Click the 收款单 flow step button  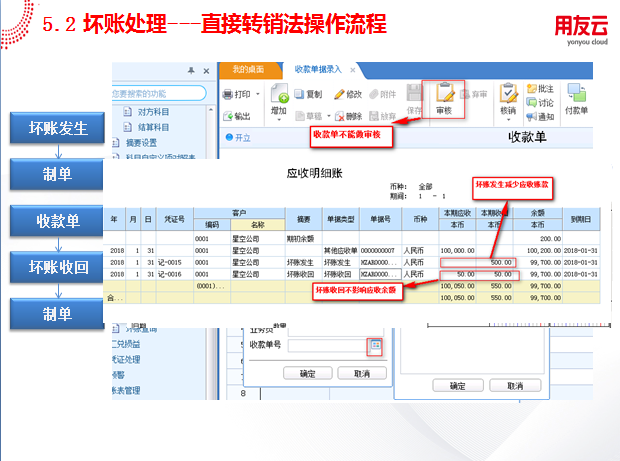pyautogui.click(x=57, y=221)
